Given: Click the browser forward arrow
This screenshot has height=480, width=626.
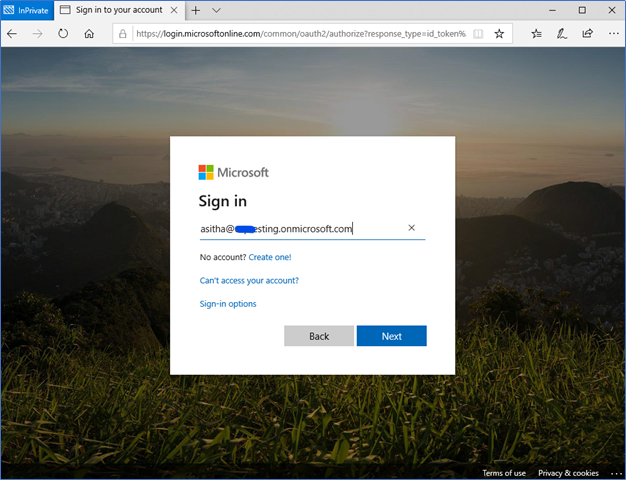Looking at the screenshot, I should [38, 34].
